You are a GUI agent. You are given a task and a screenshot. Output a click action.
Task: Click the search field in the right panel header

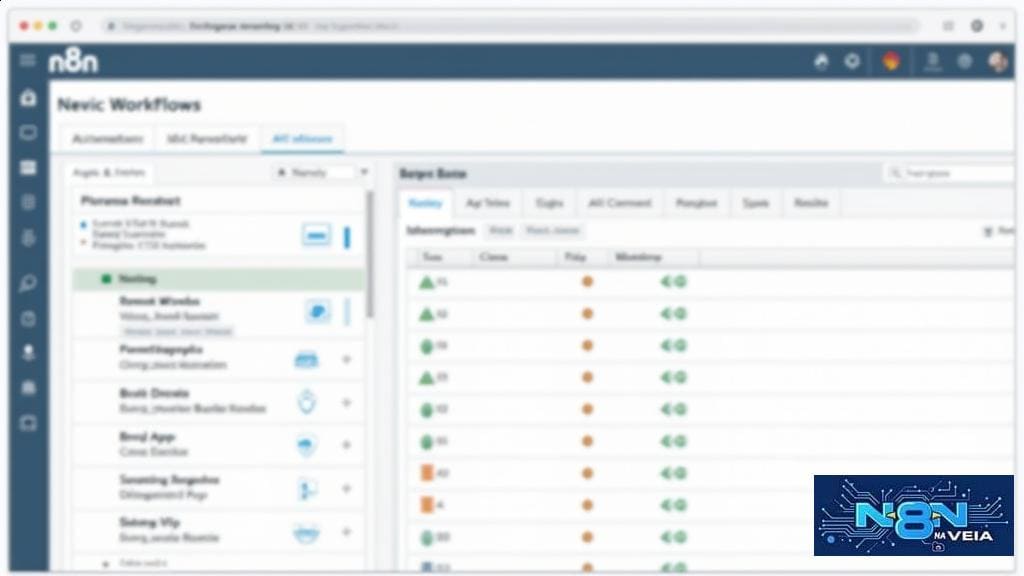click(950, 173)
